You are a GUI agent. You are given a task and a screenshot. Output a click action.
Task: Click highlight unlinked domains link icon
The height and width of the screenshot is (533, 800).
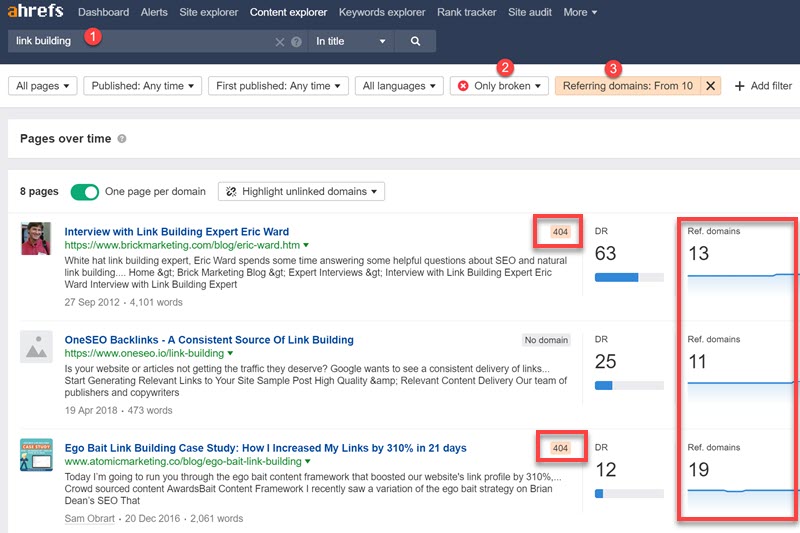(x=231, y=191)
